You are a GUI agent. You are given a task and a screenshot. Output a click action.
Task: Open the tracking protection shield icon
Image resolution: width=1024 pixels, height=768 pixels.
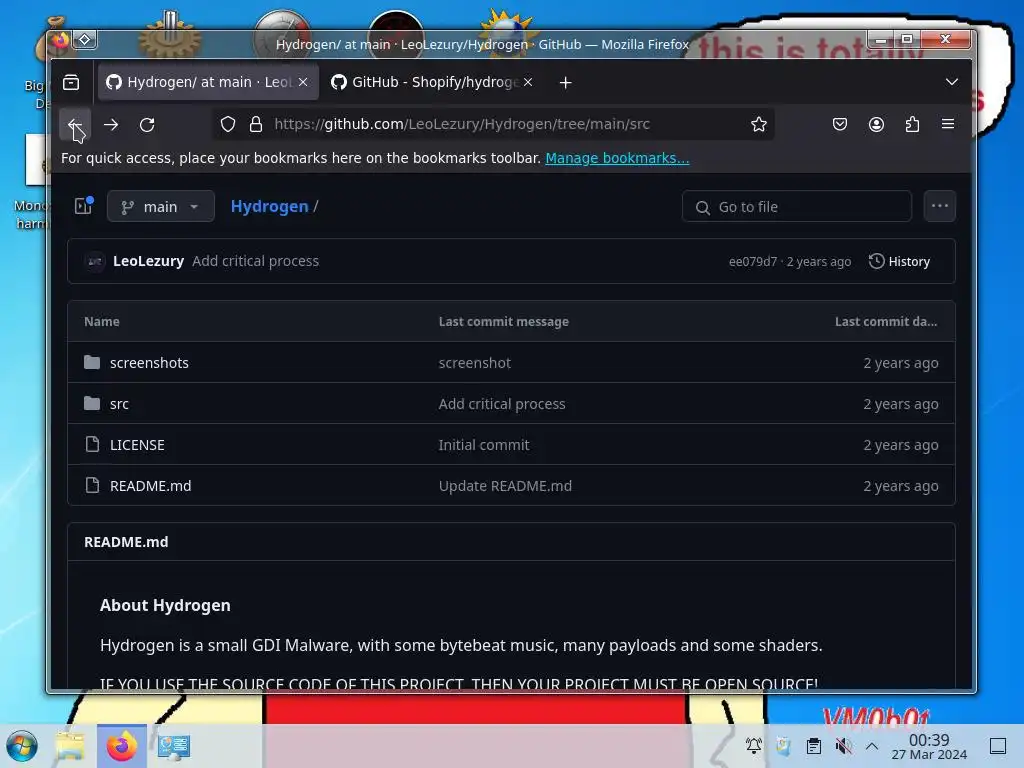[227, 124]
